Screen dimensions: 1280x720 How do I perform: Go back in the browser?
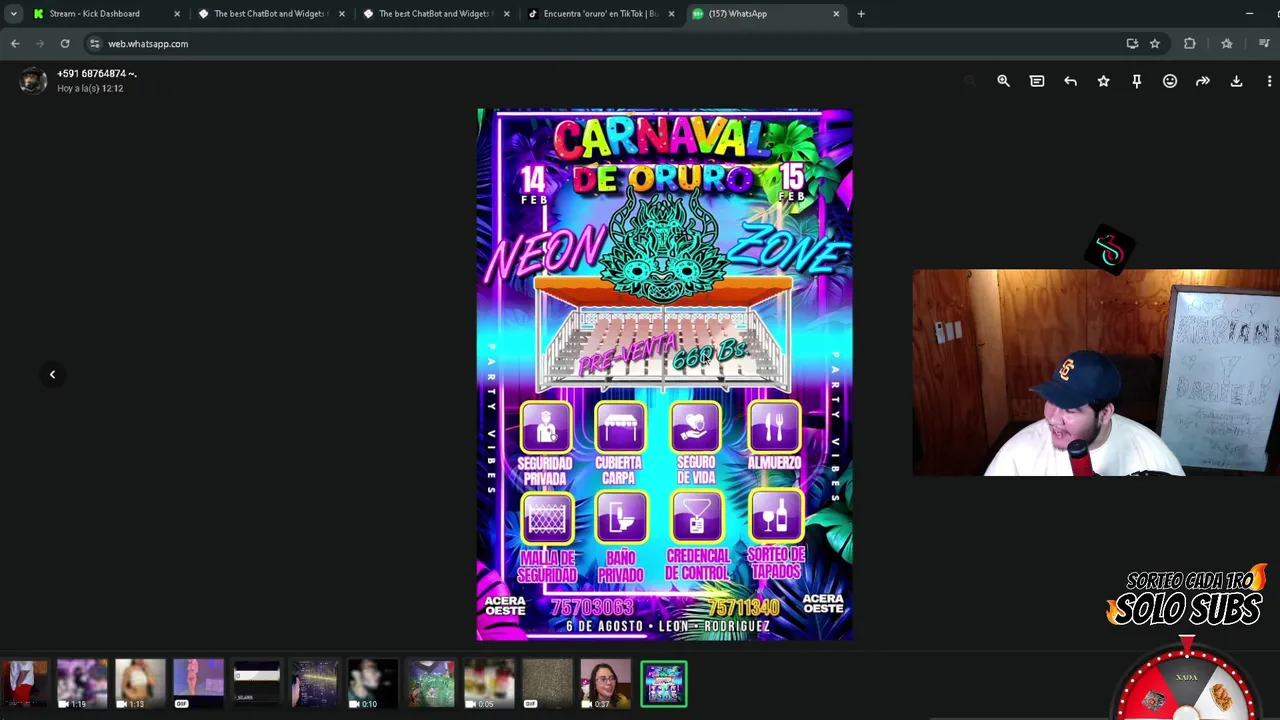[x=15, y=43]
